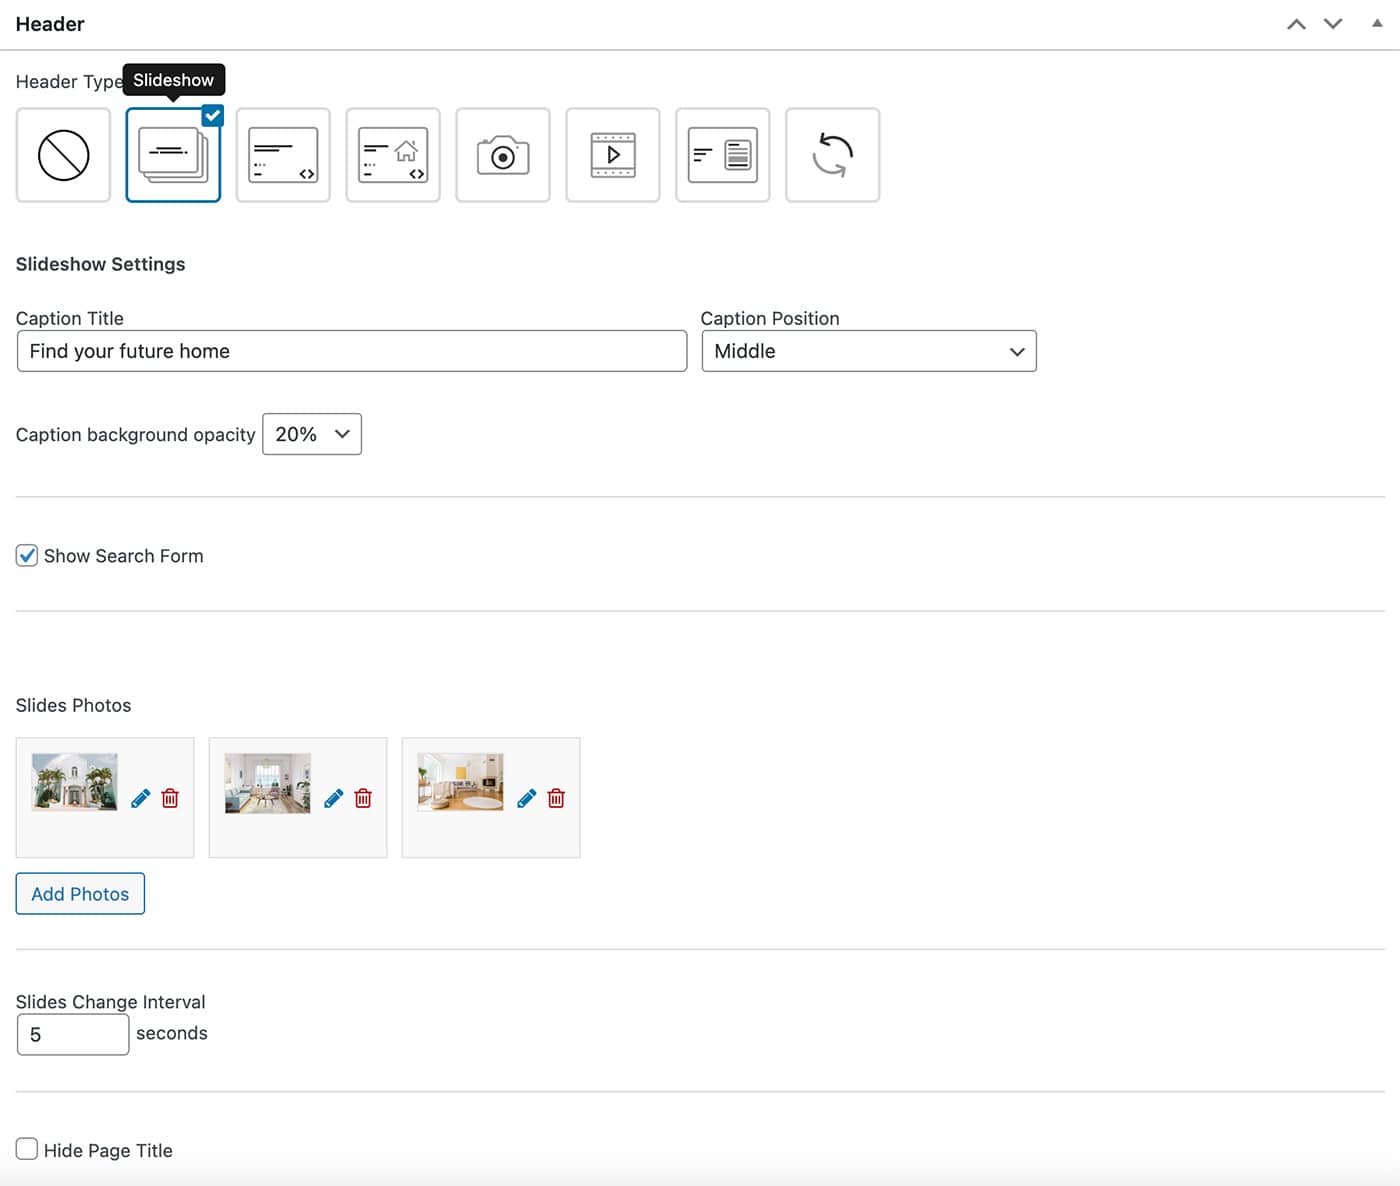Move Header panel up with chevron
This screenshot has height=1186, width=1400.
pos(1296,24)
